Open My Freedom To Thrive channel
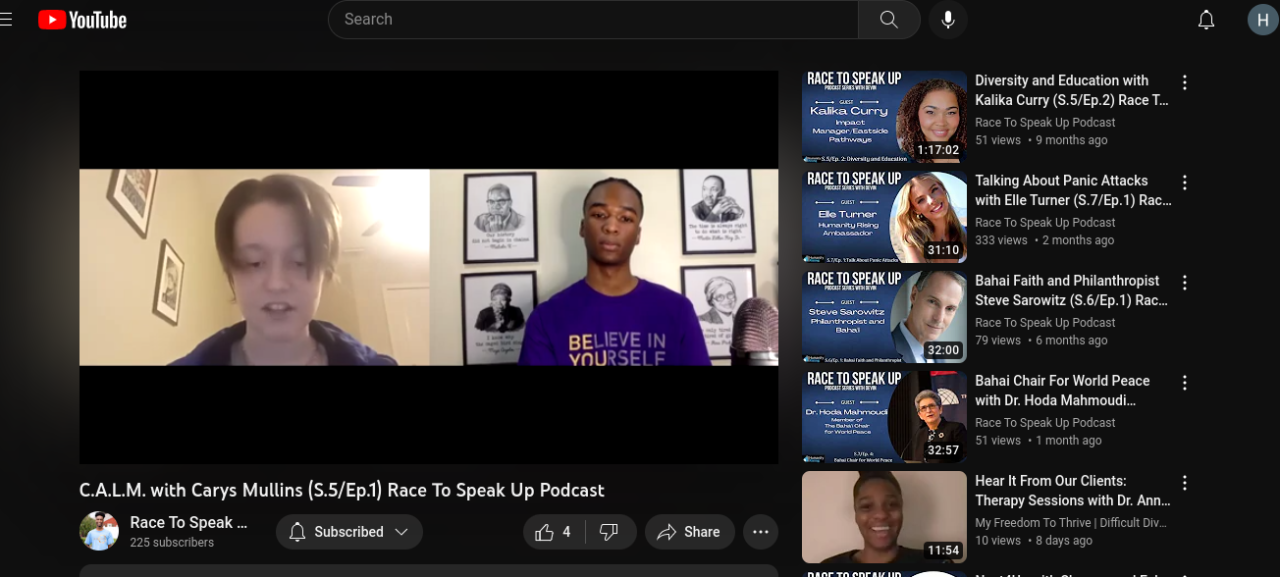1280x577 pixels. (x=1071, y=522)
